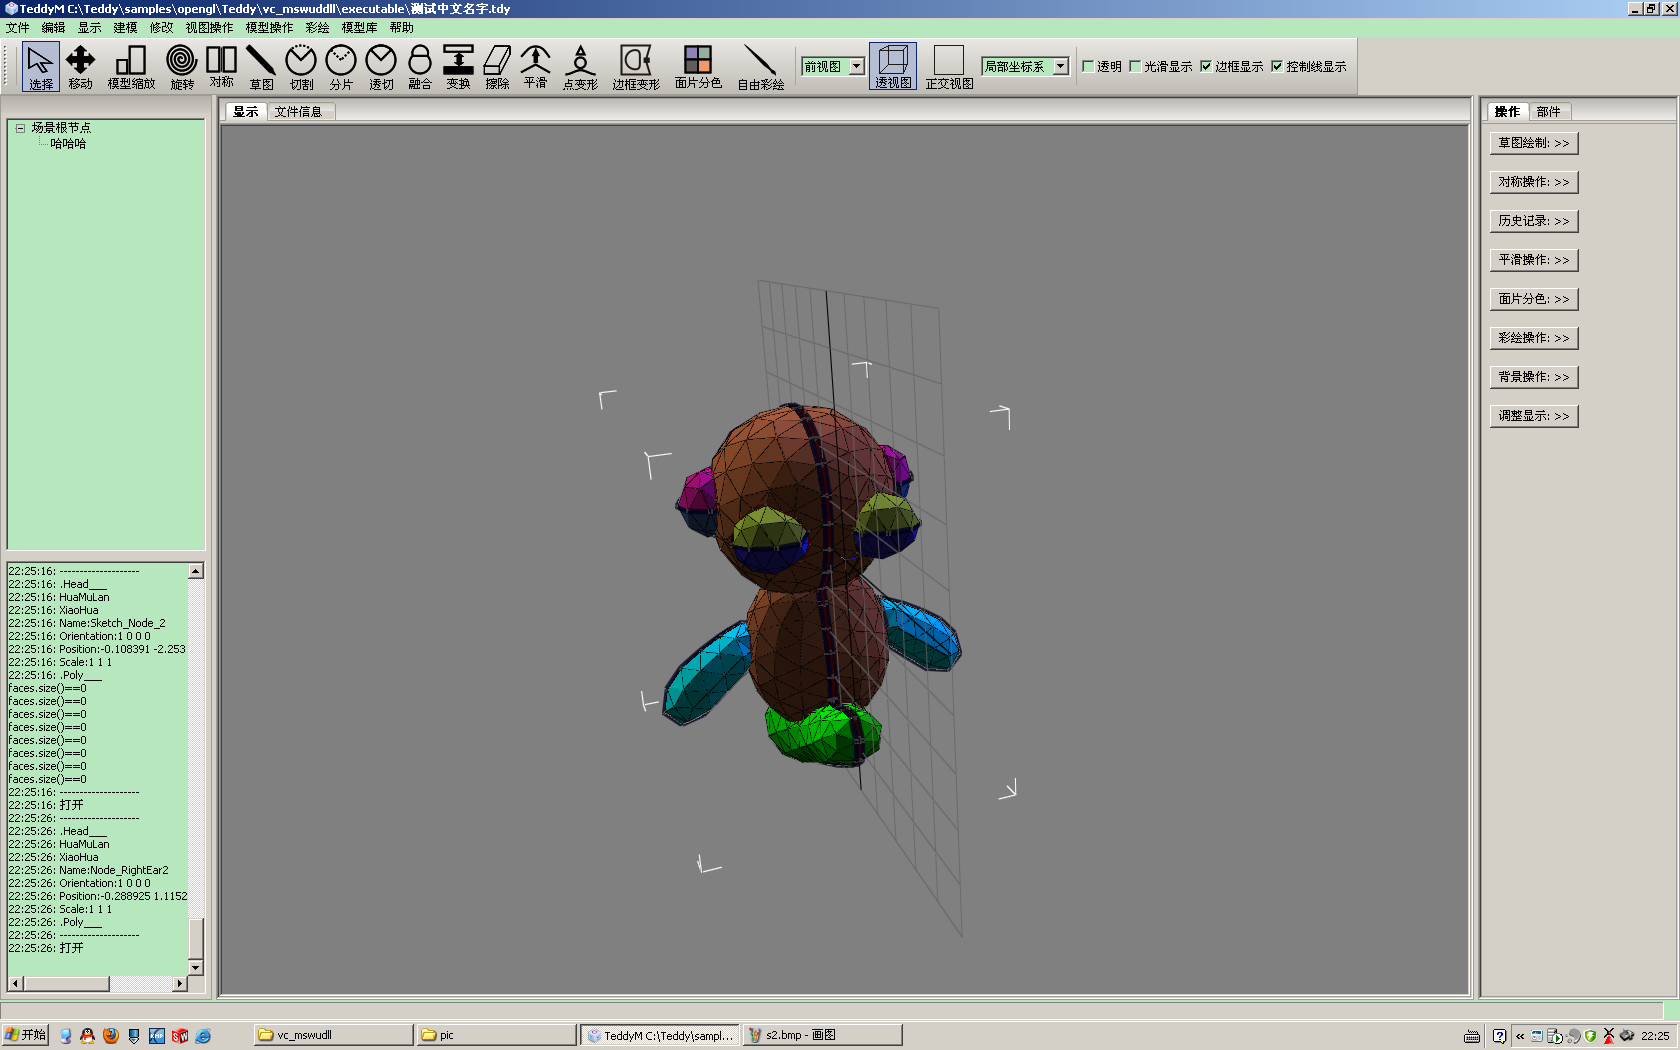The height and width of the screenshot is (1050, 1680).
Task: Click the TeddyM taskbar button
Action: click(660, 1035)
